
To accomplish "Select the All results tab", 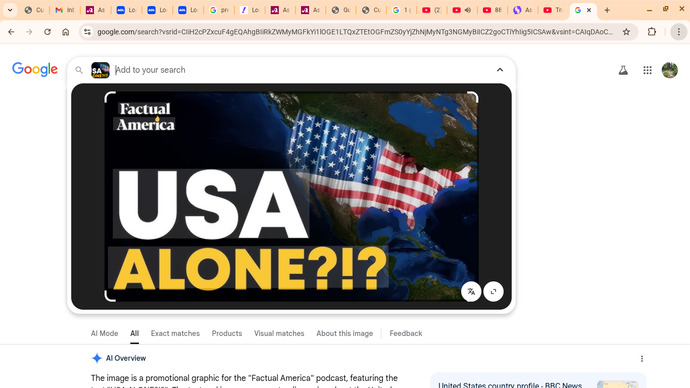I will tap(134, 333).
